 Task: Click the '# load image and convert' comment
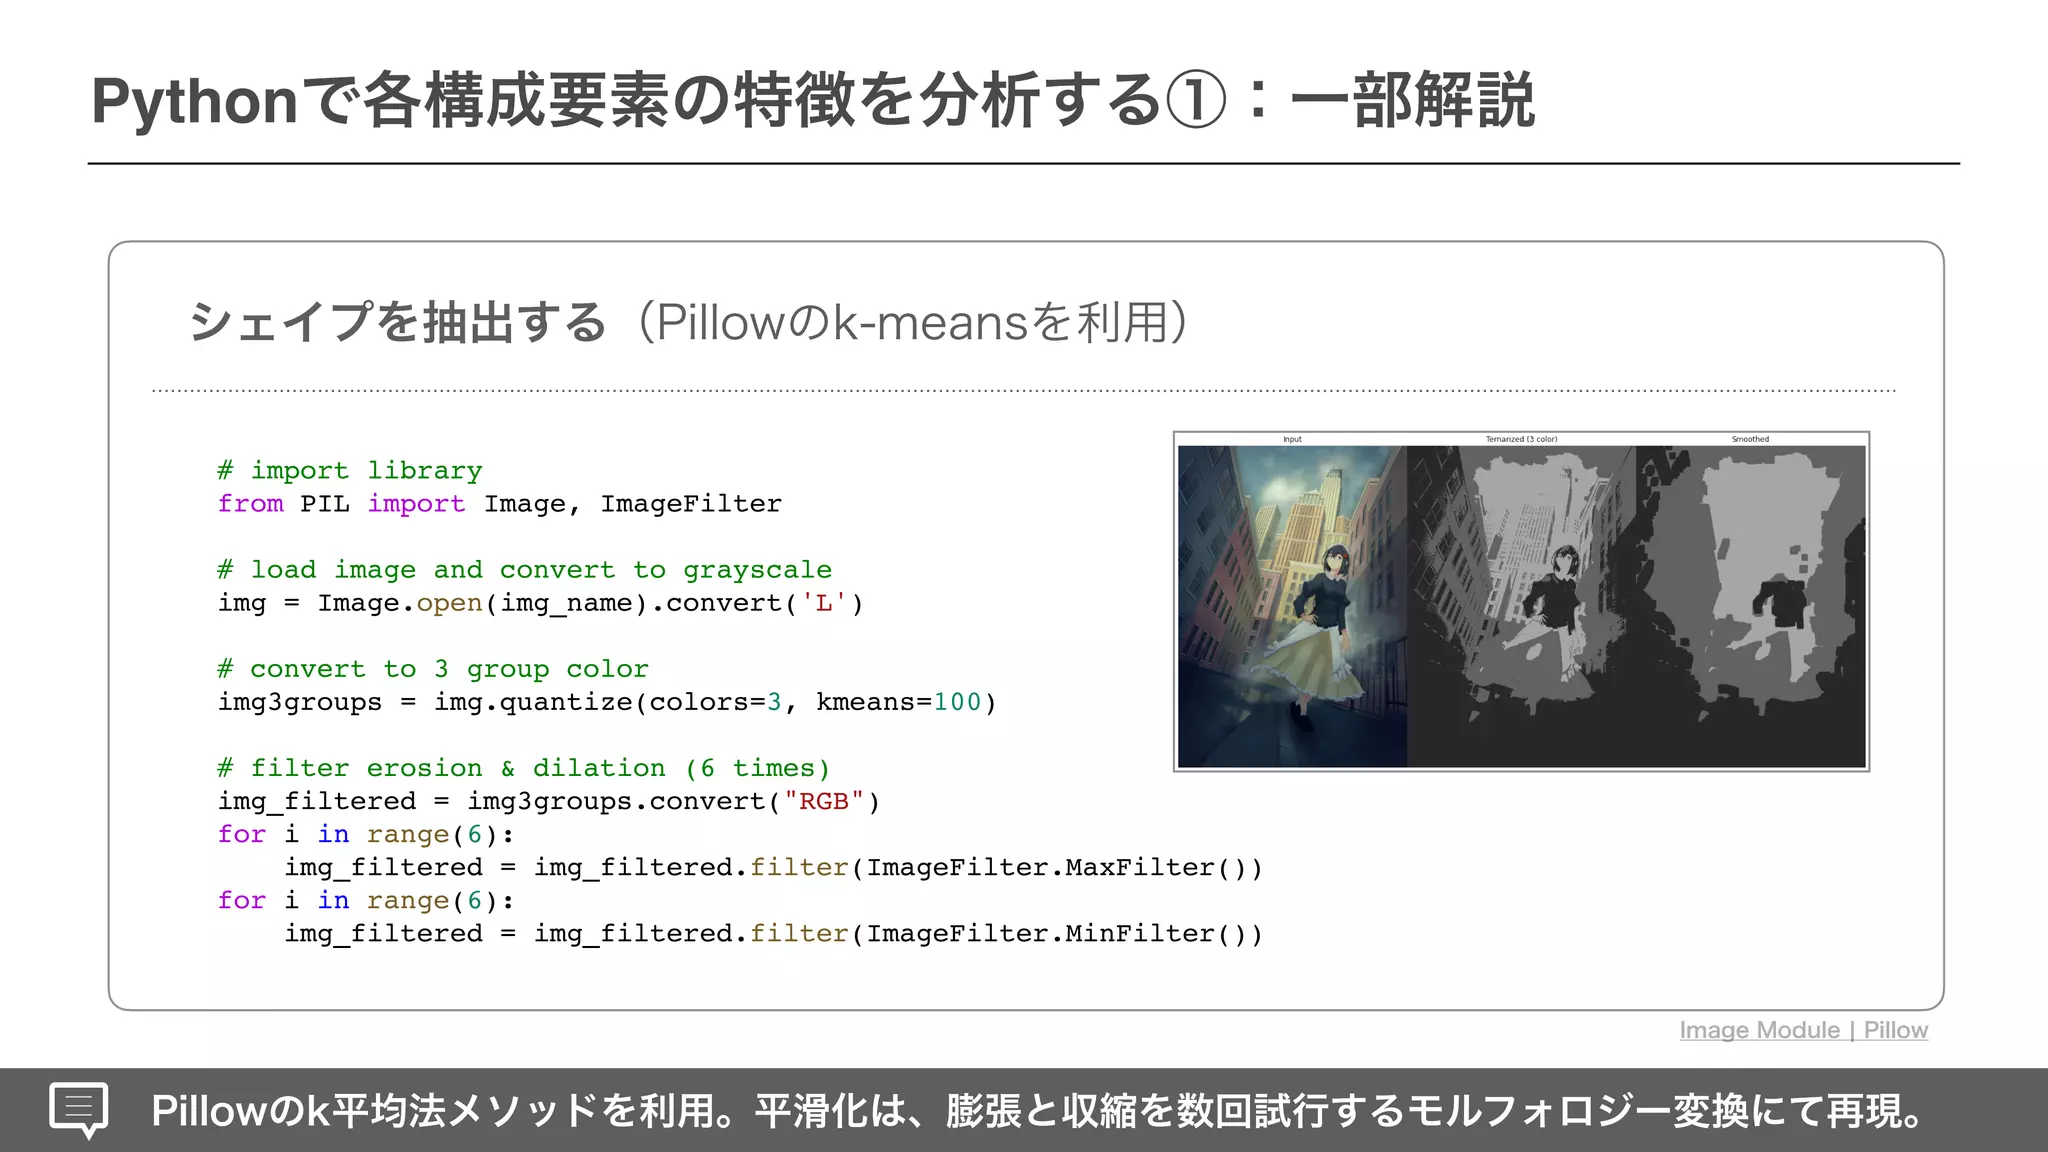(x=525, y=569)
